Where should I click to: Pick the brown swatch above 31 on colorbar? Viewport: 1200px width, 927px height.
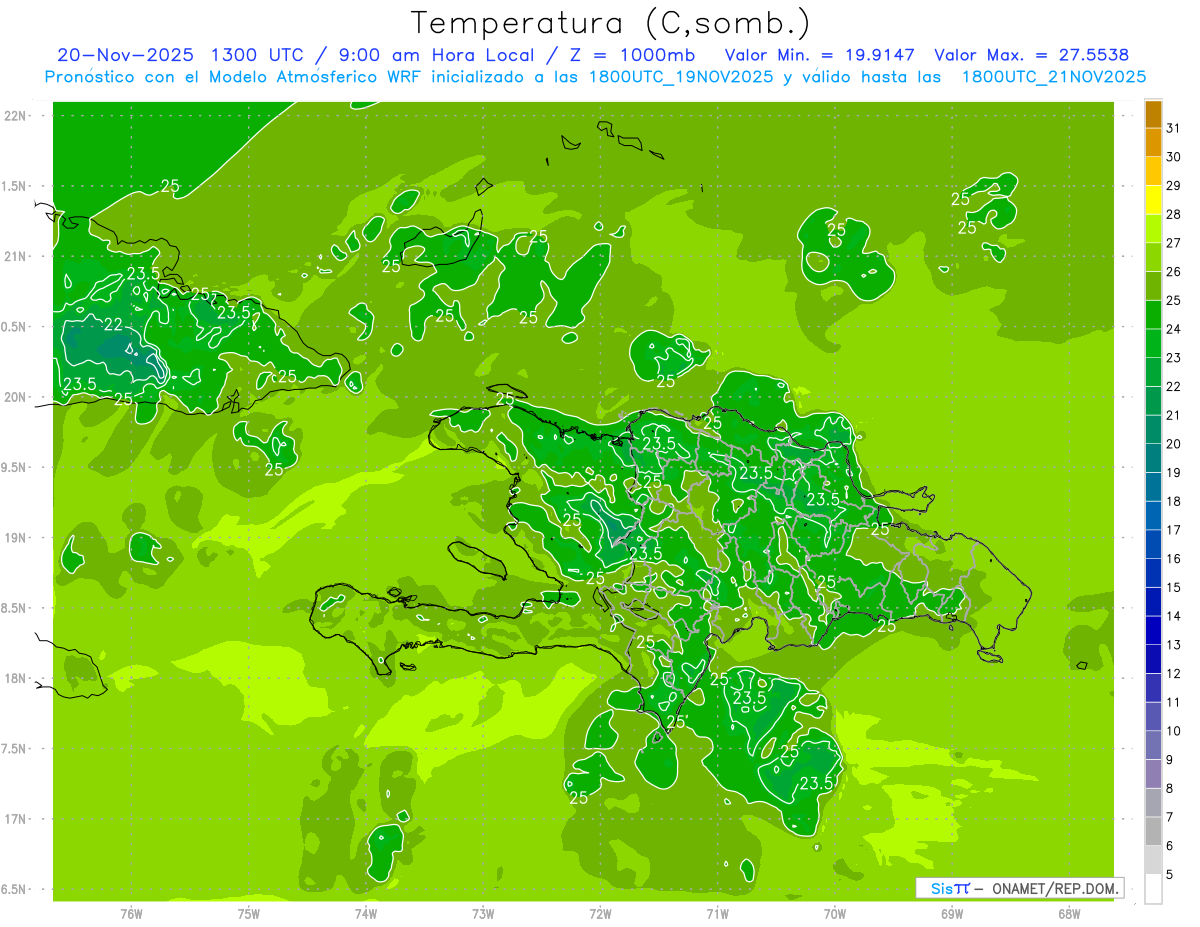pyautogui.click(x=1153, y=114)
